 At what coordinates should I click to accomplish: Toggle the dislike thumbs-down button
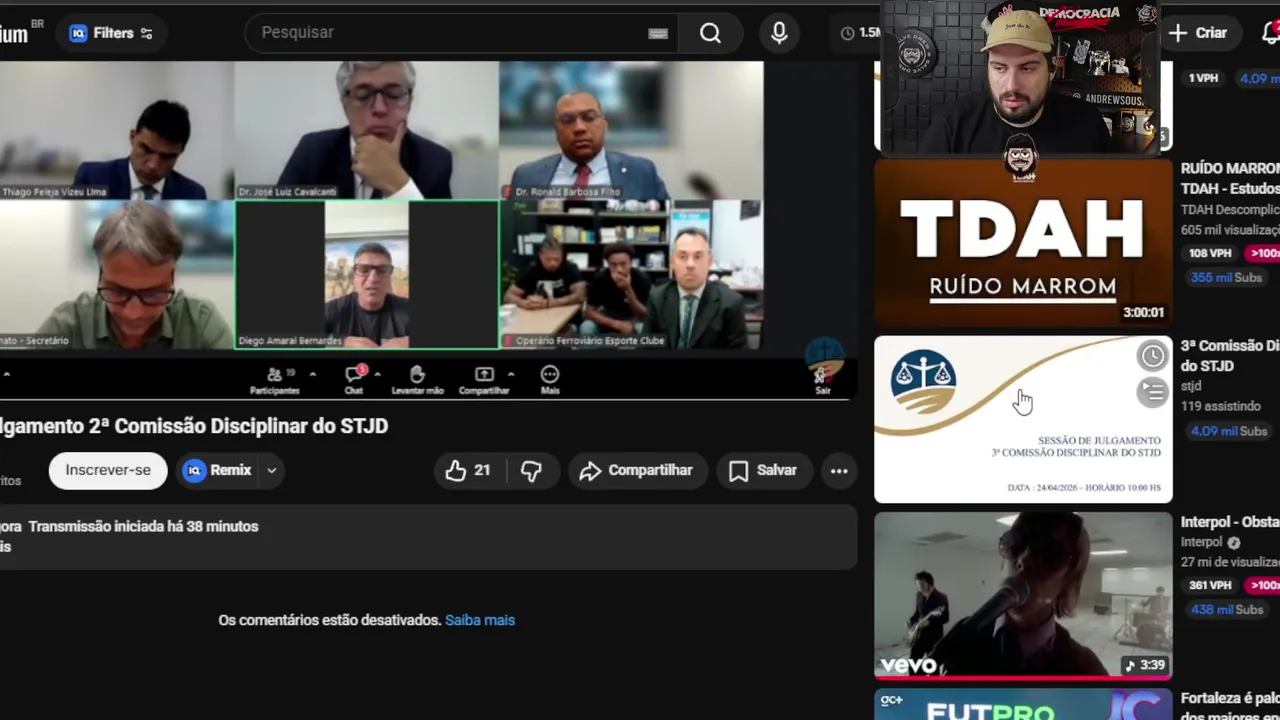(x=531, y=470)
